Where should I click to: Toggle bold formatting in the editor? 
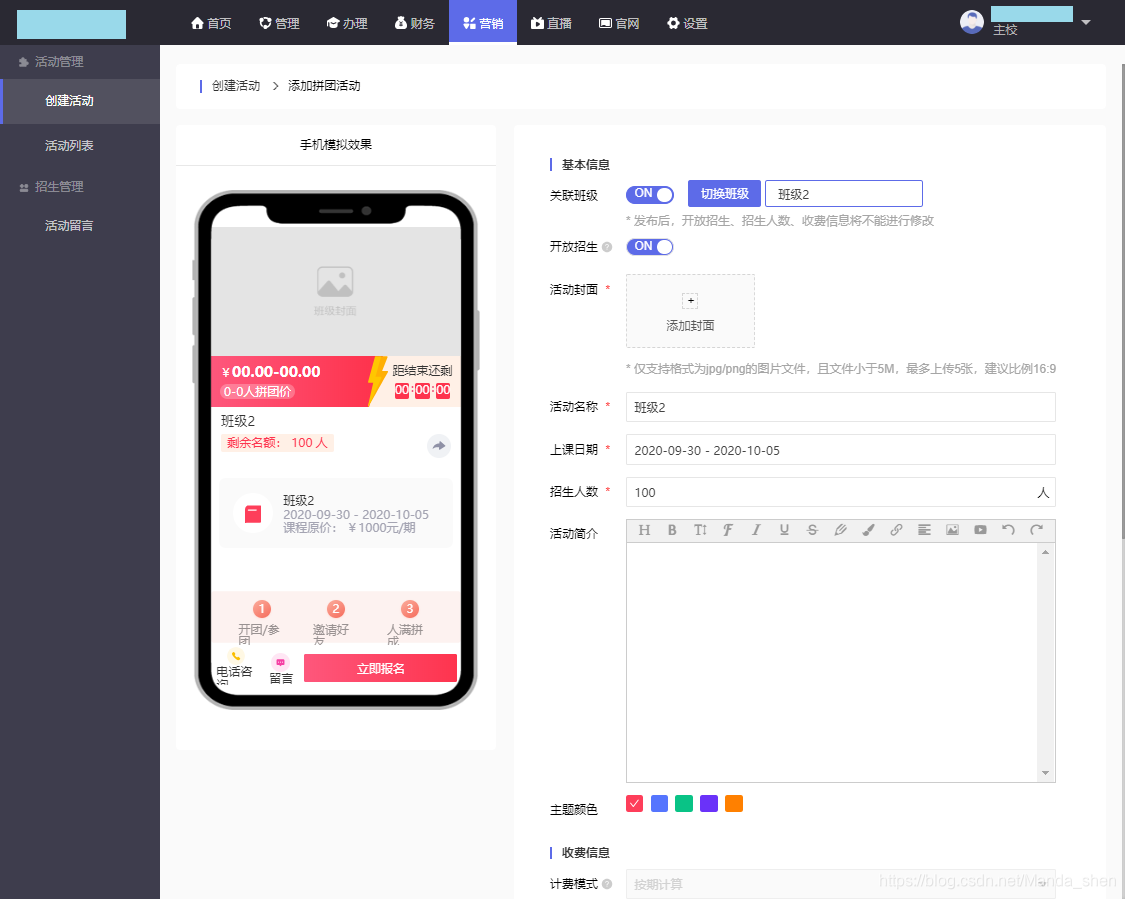(x=672, y=530)
